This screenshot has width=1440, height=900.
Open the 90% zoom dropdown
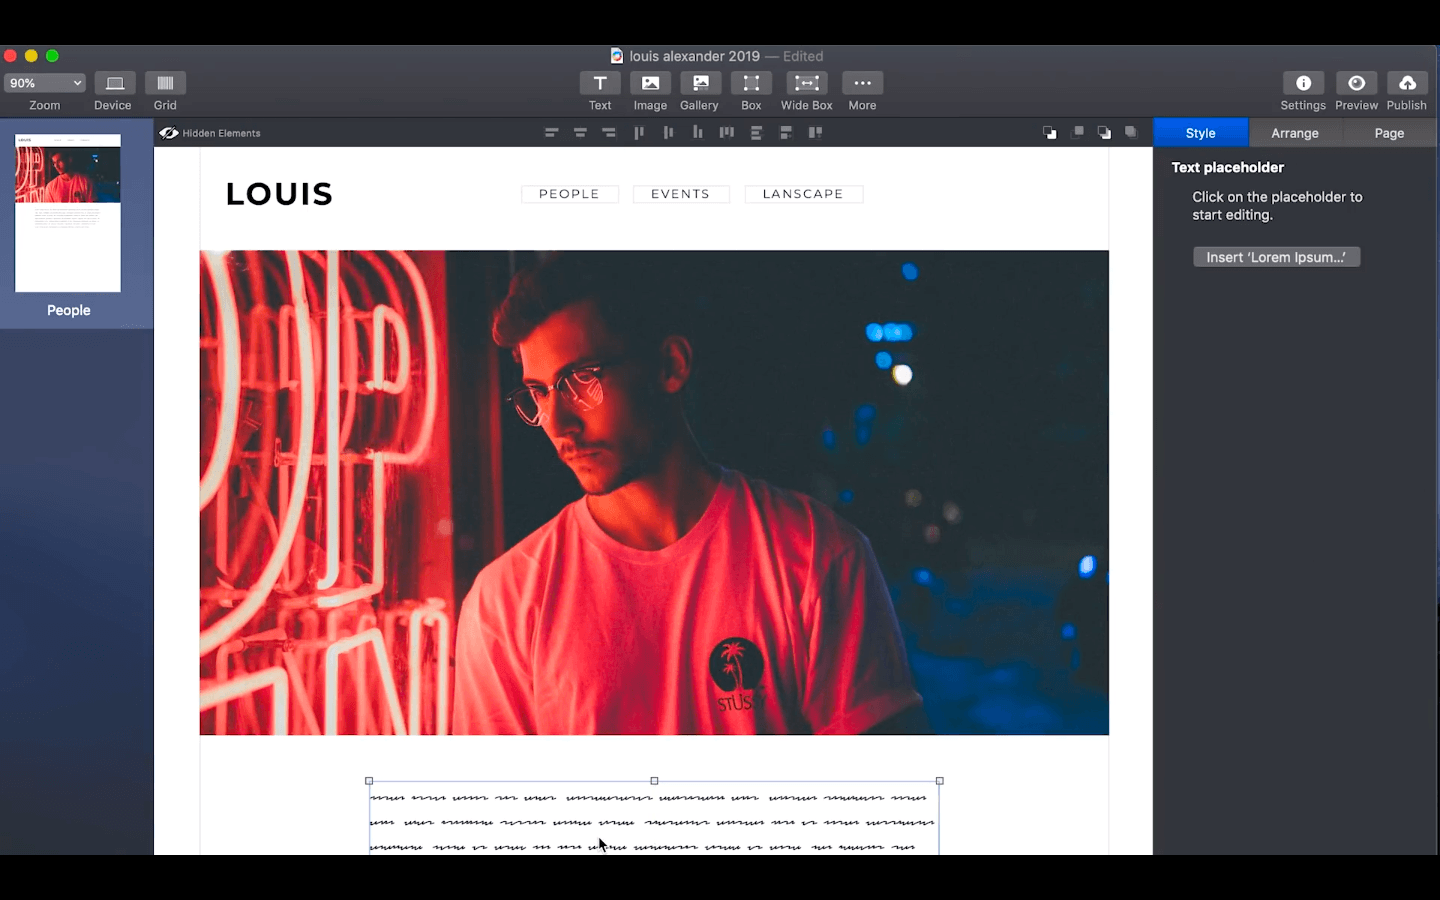[45, 84]
